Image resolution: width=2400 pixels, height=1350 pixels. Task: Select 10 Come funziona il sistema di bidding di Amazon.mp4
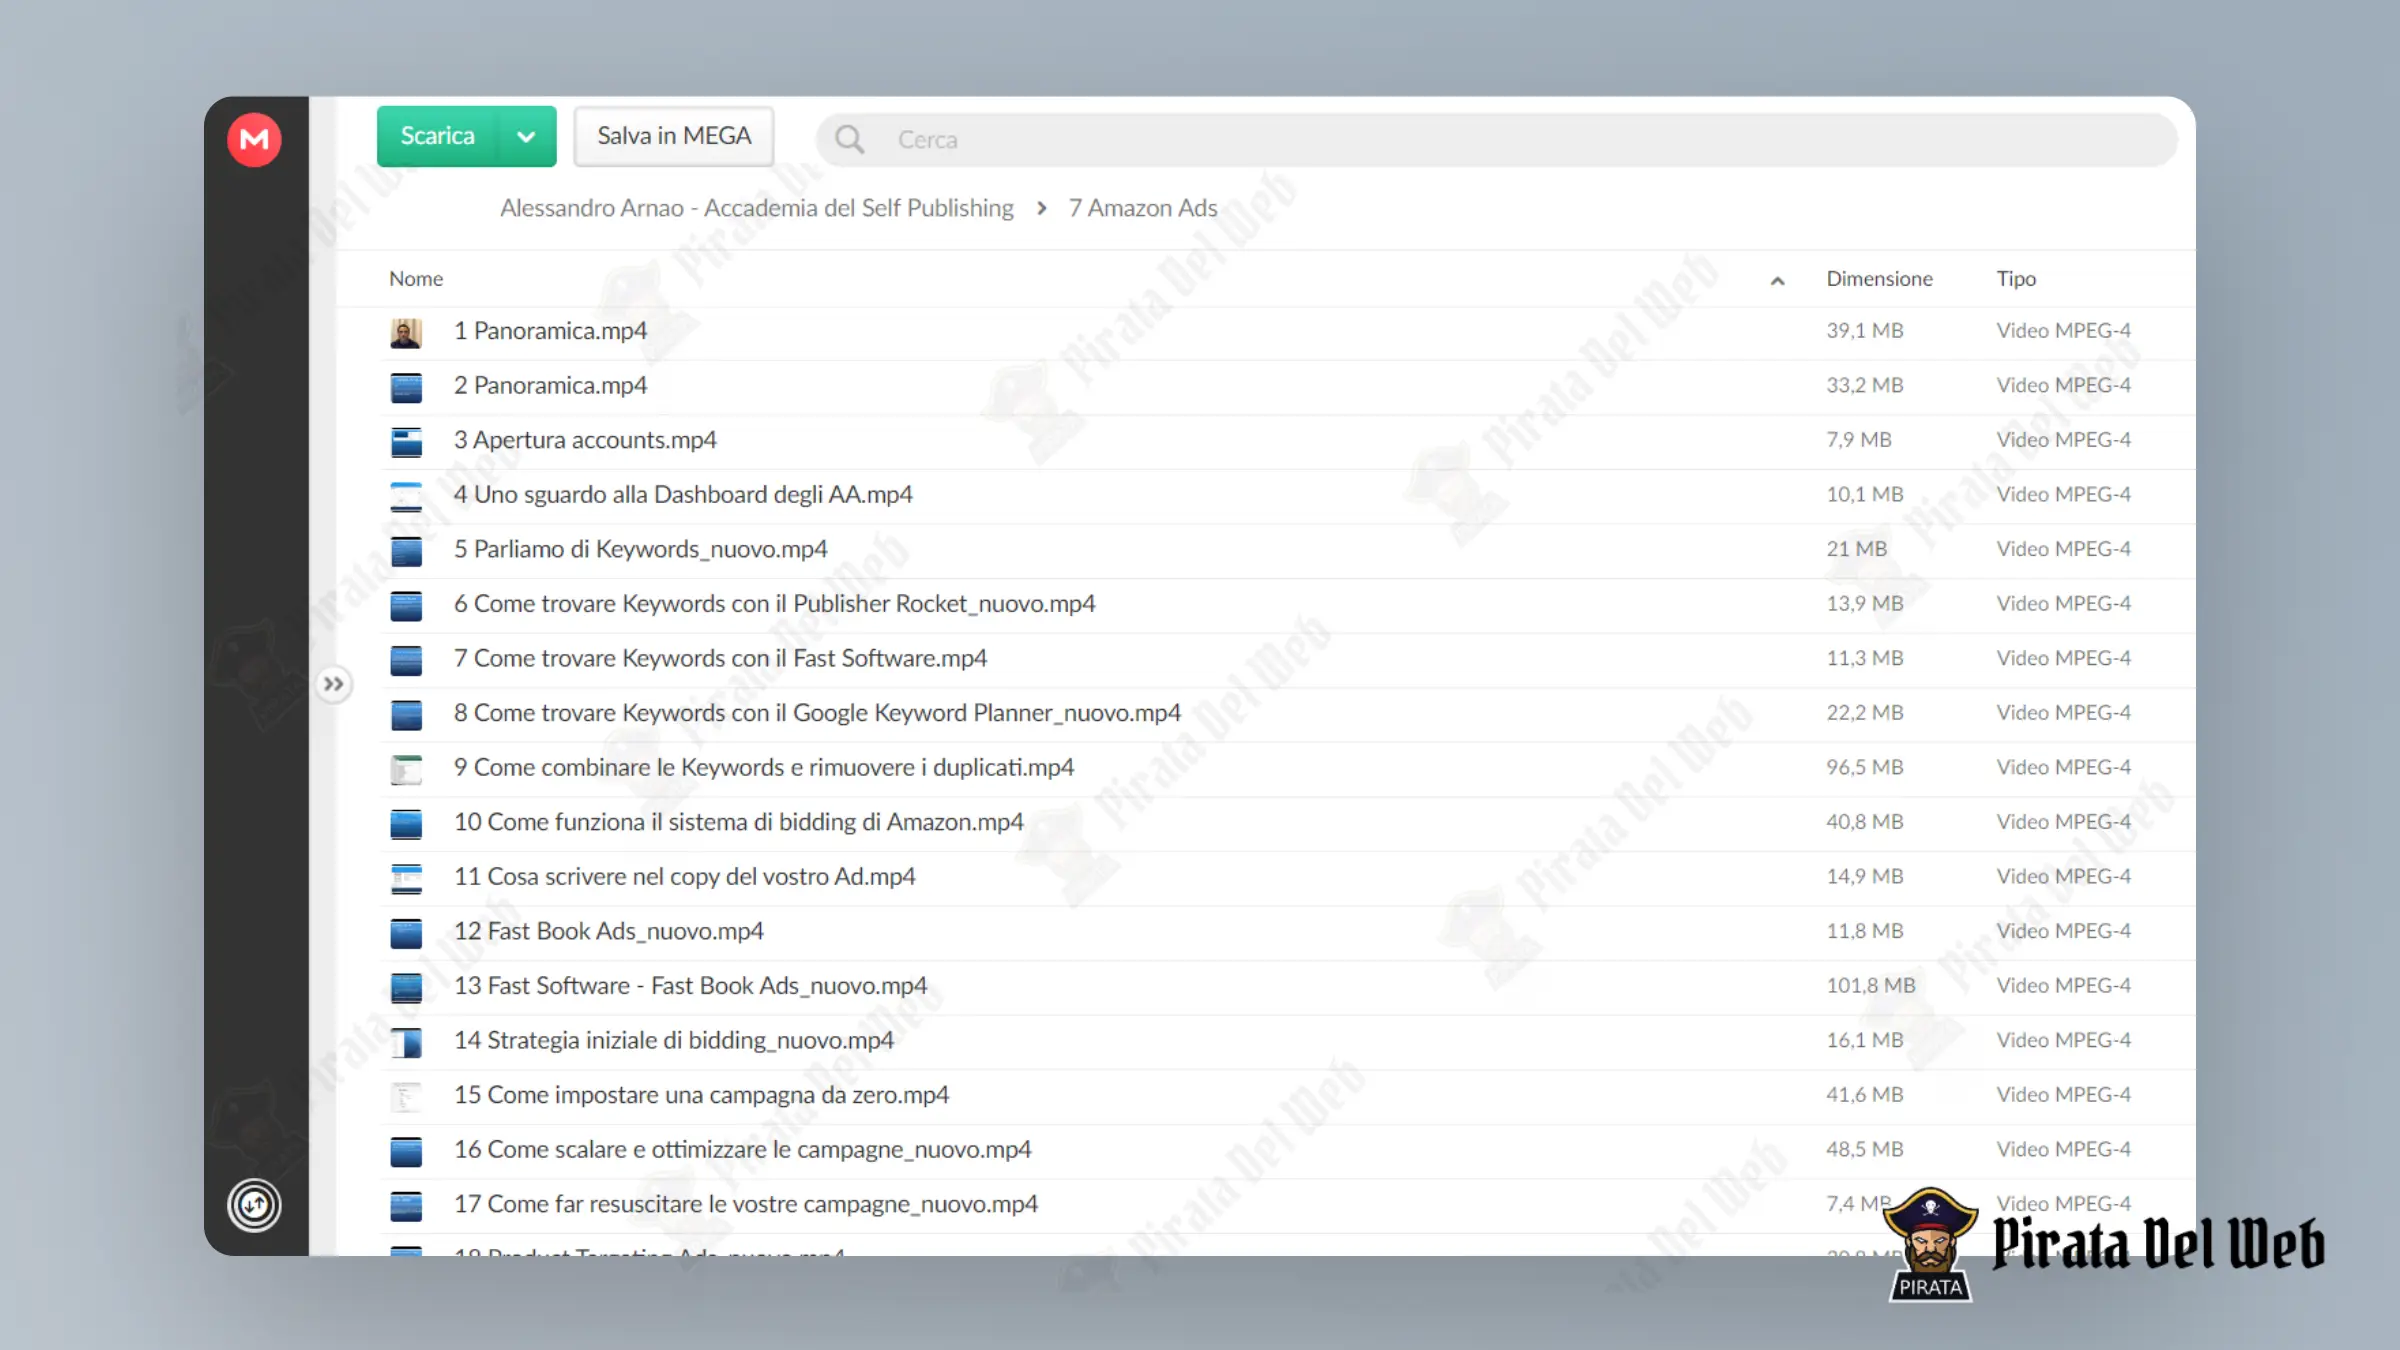(738, 822)
